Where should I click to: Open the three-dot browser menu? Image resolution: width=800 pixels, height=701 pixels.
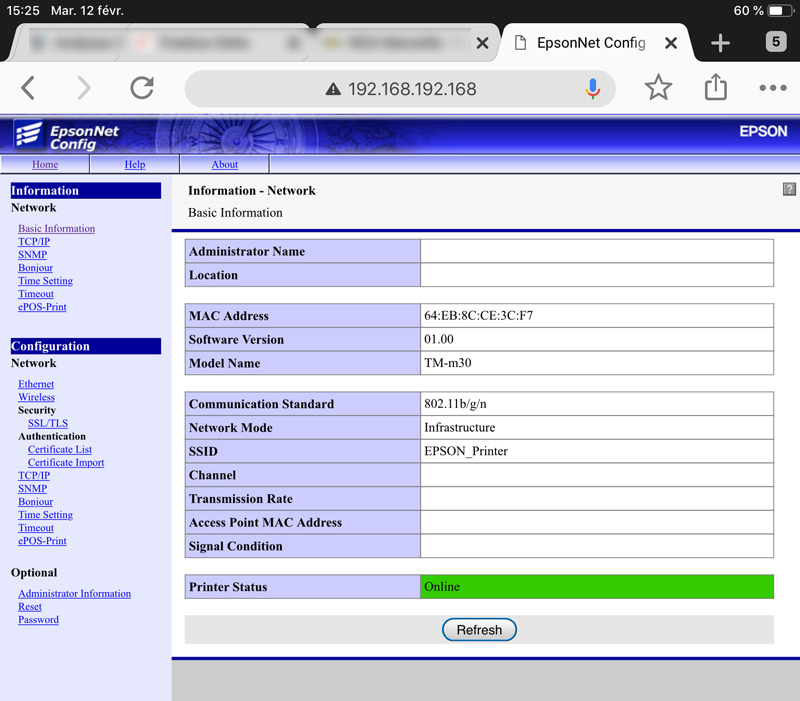tap(772, 88)
